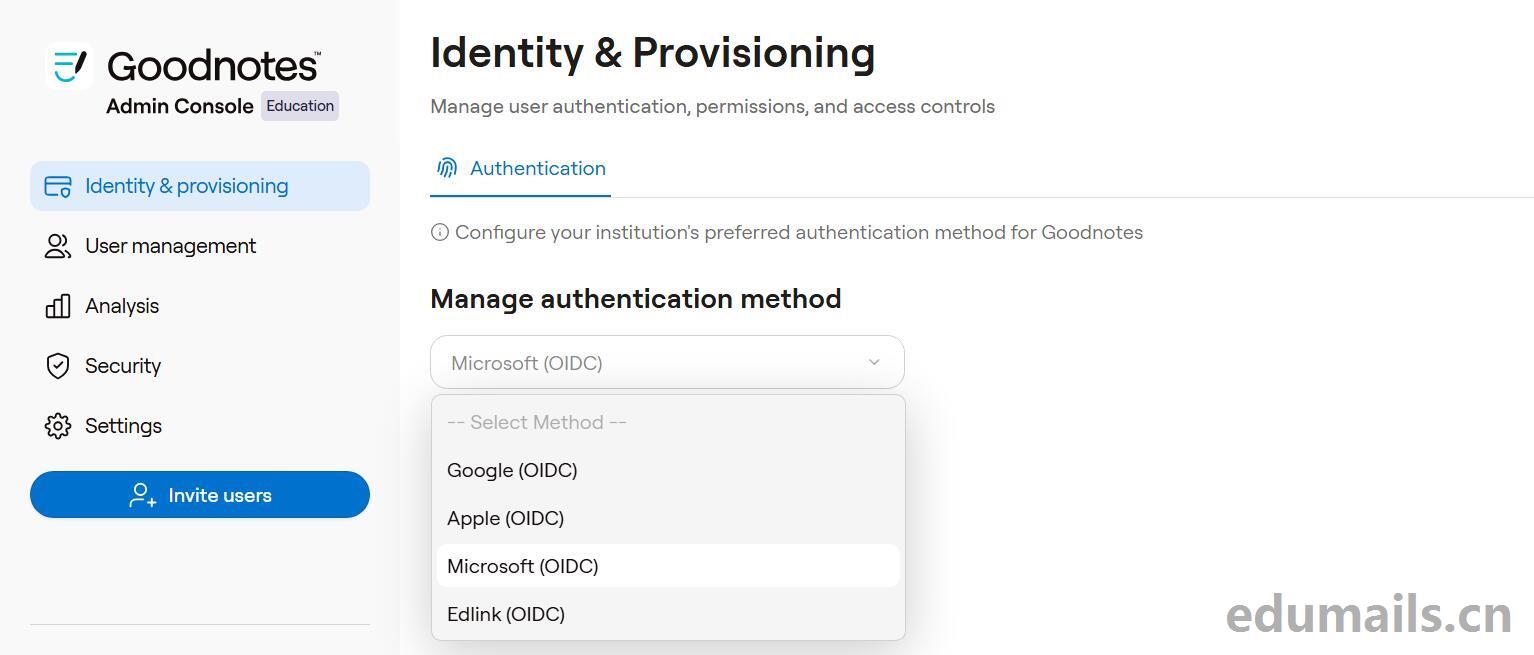This screenshot has height=655, width=1534.
Task: Click the Education badge next to Admin Console
Action: 300,106
